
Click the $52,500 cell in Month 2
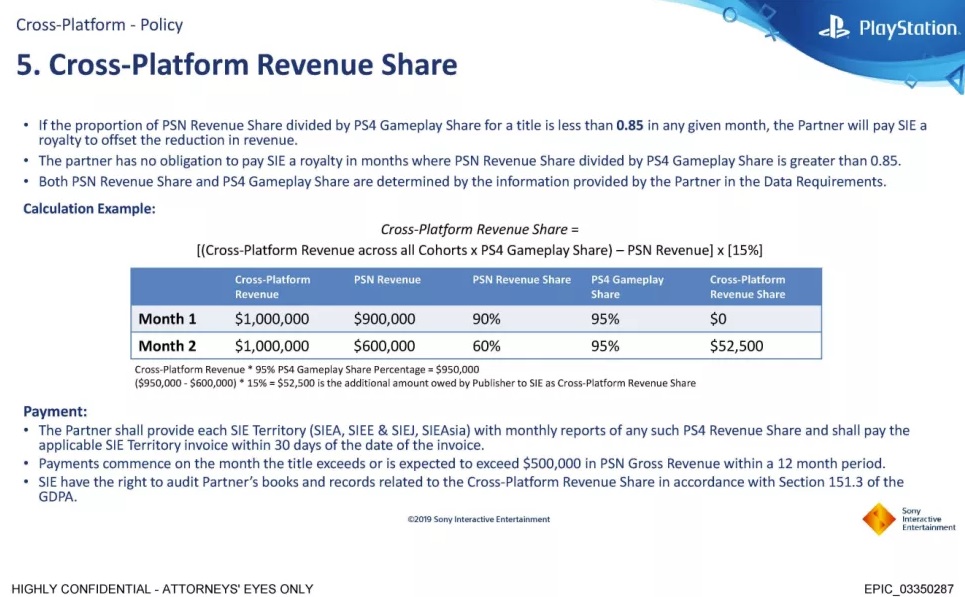(x=736, y=346)
